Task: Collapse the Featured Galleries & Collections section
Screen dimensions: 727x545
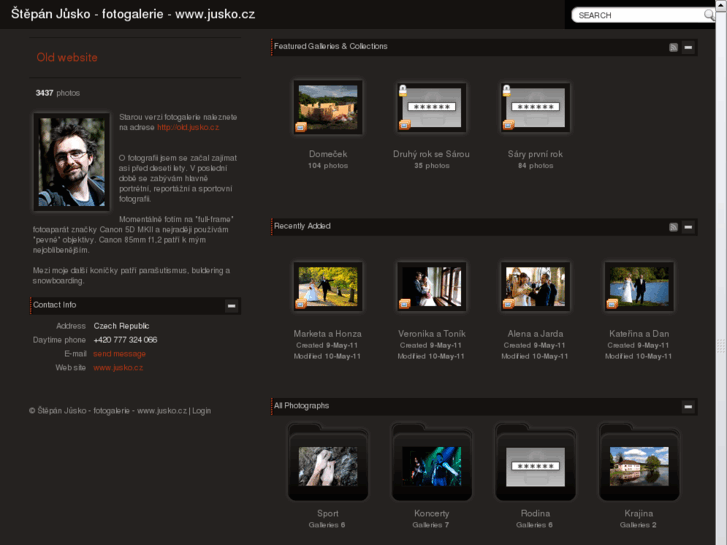Action: [688, 47]
